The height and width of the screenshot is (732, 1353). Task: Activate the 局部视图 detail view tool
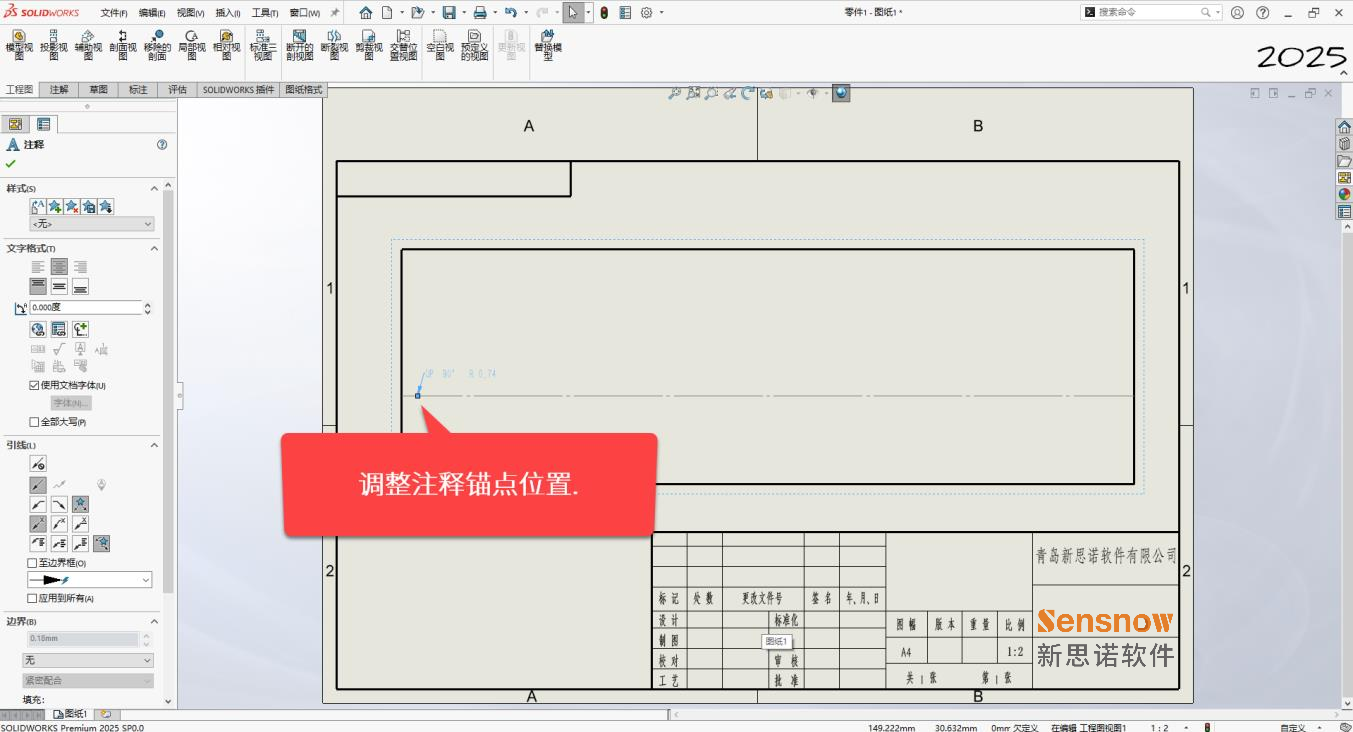tap(192, 45)
